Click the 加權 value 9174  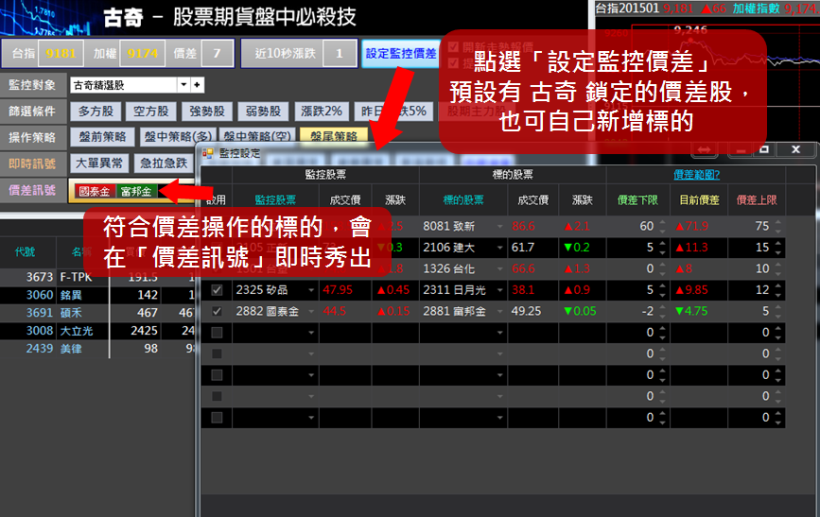tap(142, 53)
